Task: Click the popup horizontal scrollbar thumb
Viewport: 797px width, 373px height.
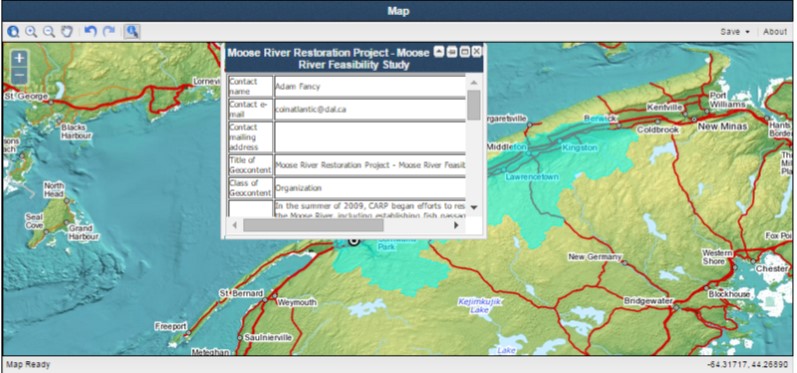Action: click(313, 225)
